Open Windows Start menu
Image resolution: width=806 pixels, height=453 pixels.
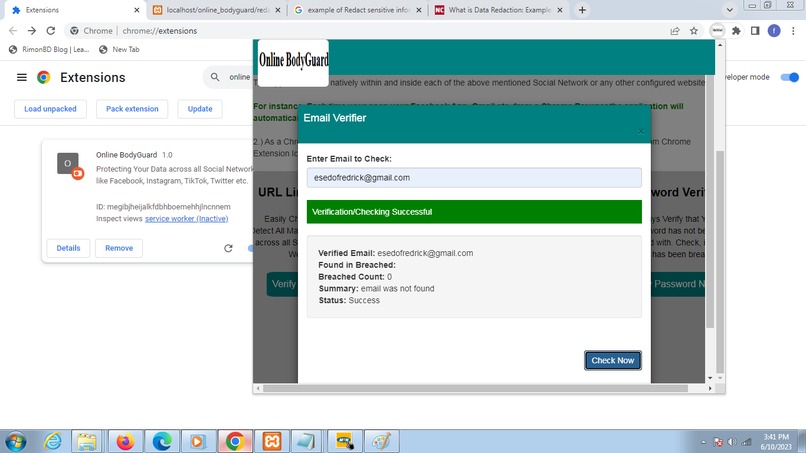tap(15, 442)
